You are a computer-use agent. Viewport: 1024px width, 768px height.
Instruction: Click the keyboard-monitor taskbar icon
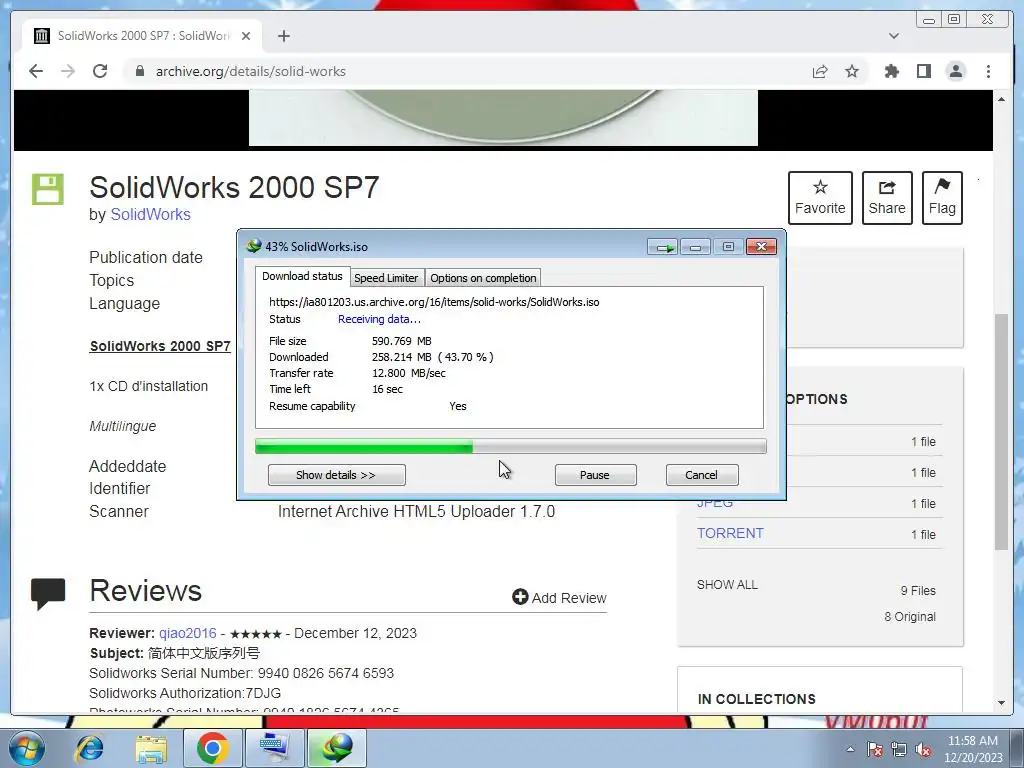point(274,748)
